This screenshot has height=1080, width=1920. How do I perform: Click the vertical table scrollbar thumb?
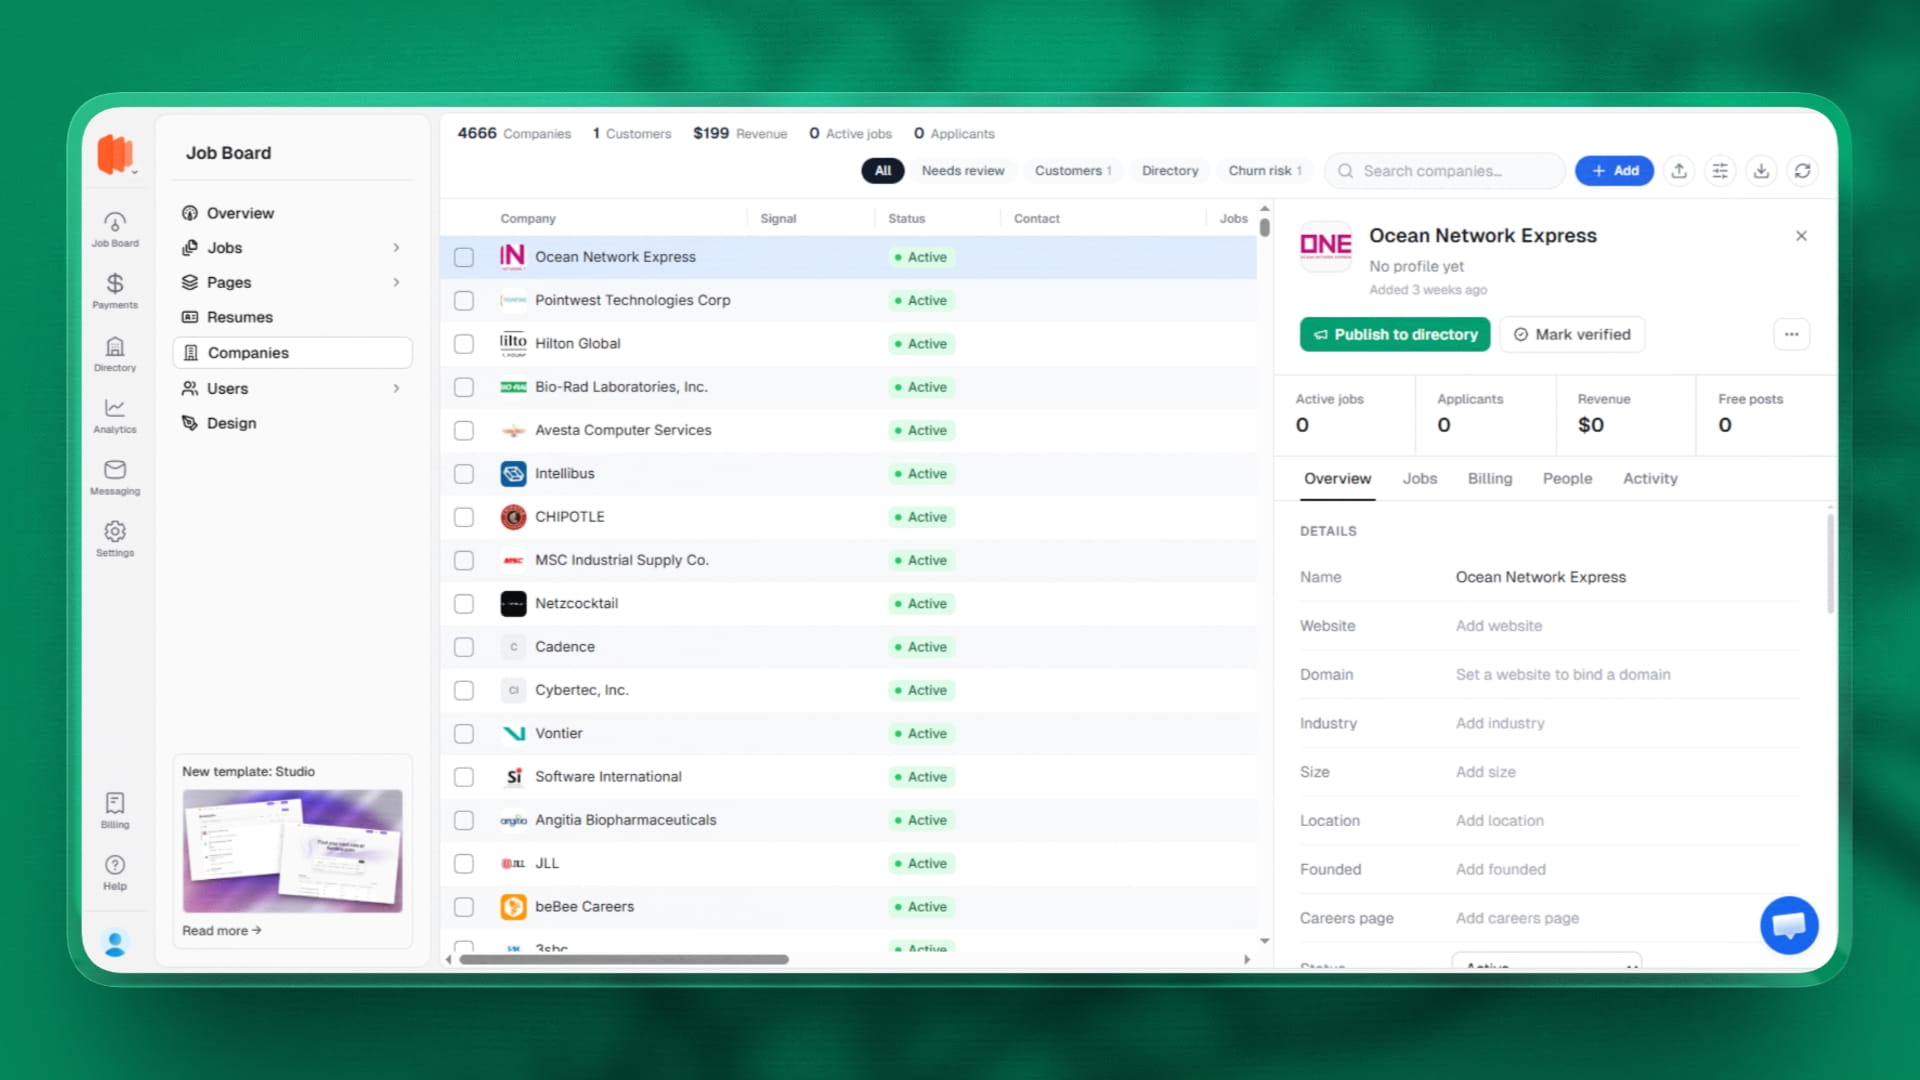1264,227
